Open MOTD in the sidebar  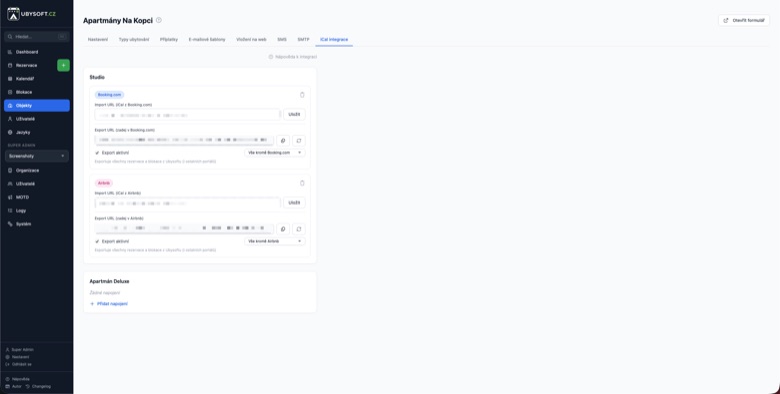pyautogui.click(x=36, y=197)
